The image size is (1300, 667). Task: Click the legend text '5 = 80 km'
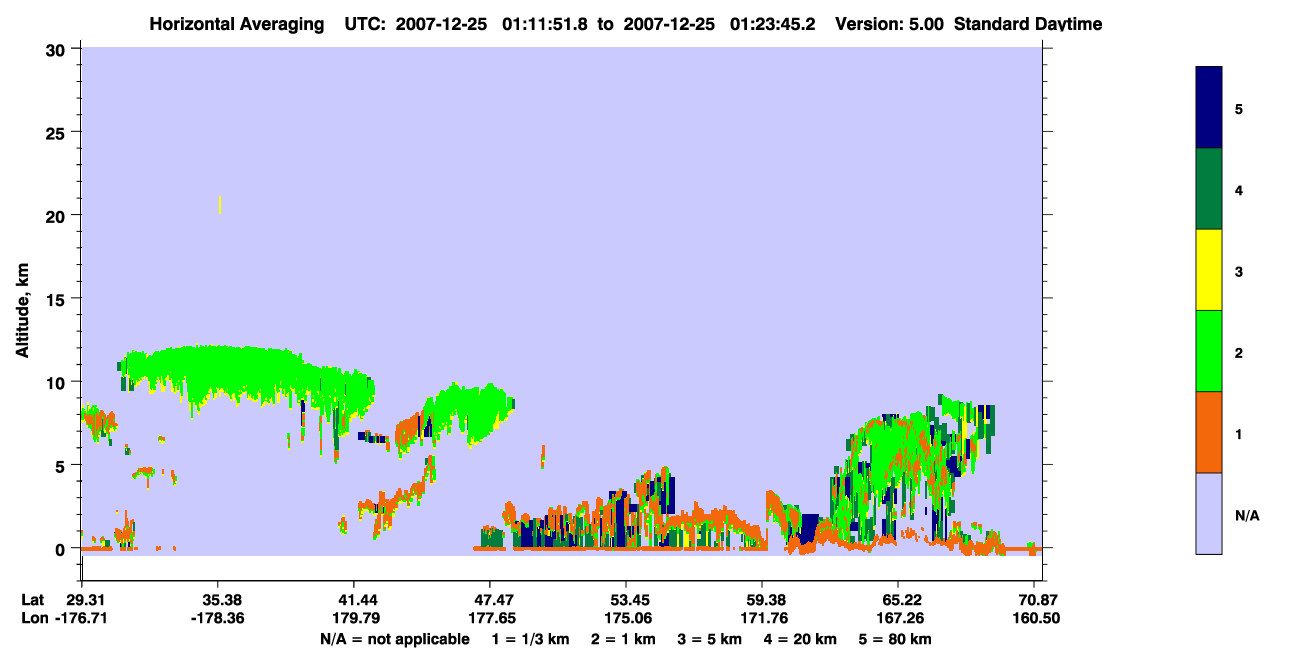coord(895,639)
